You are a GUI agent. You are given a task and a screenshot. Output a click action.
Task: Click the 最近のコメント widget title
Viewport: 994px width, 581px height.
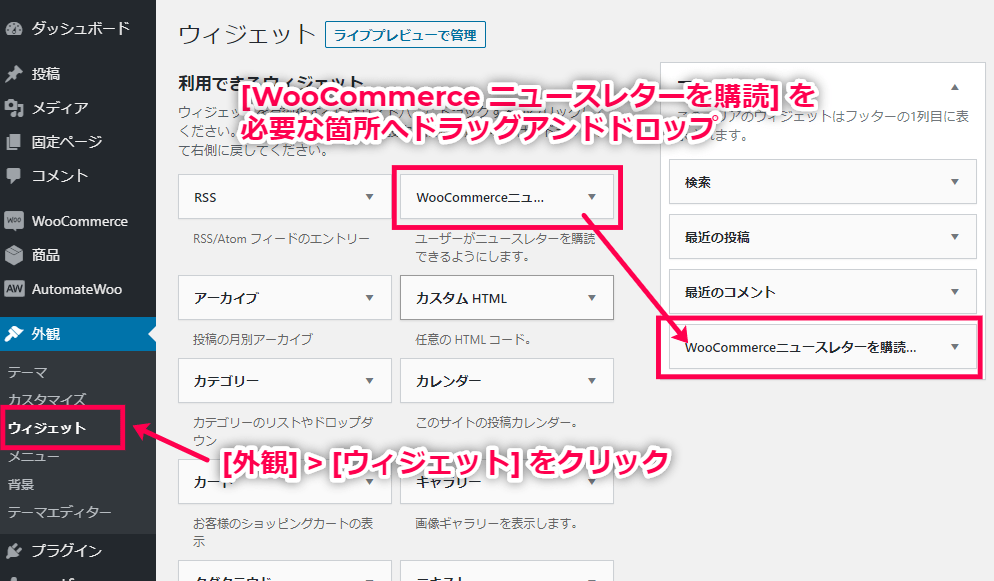click(x=730, y=293)
